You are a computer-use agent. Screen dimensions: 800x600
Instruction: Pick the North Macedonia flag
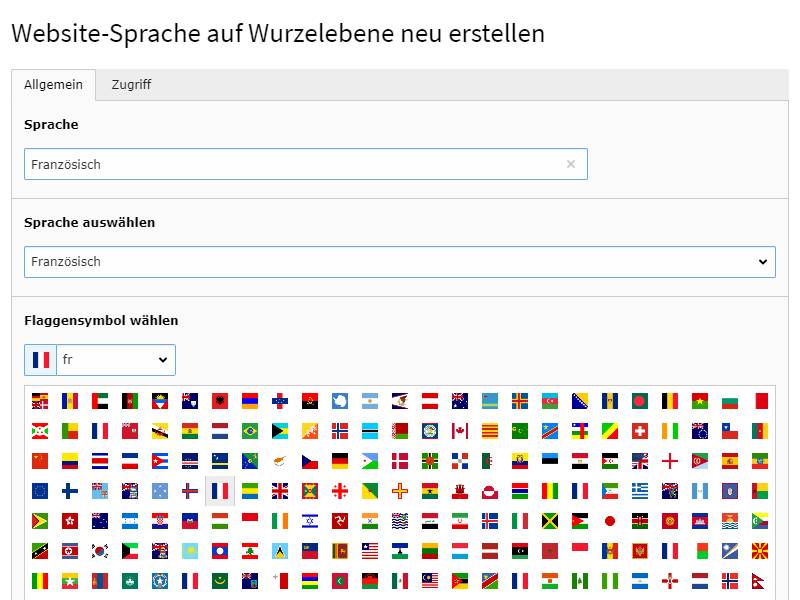(x=760, y=551)
